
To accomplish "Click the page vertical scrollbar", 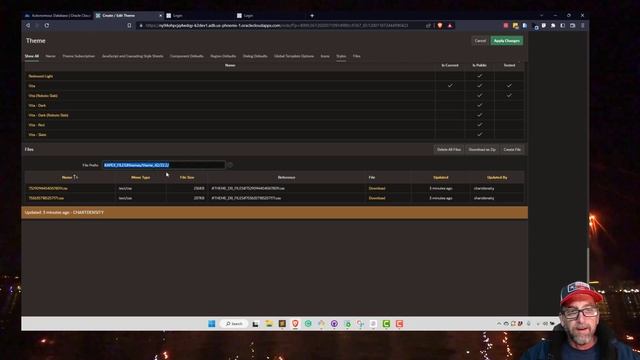I will click(x=588, y=265).
